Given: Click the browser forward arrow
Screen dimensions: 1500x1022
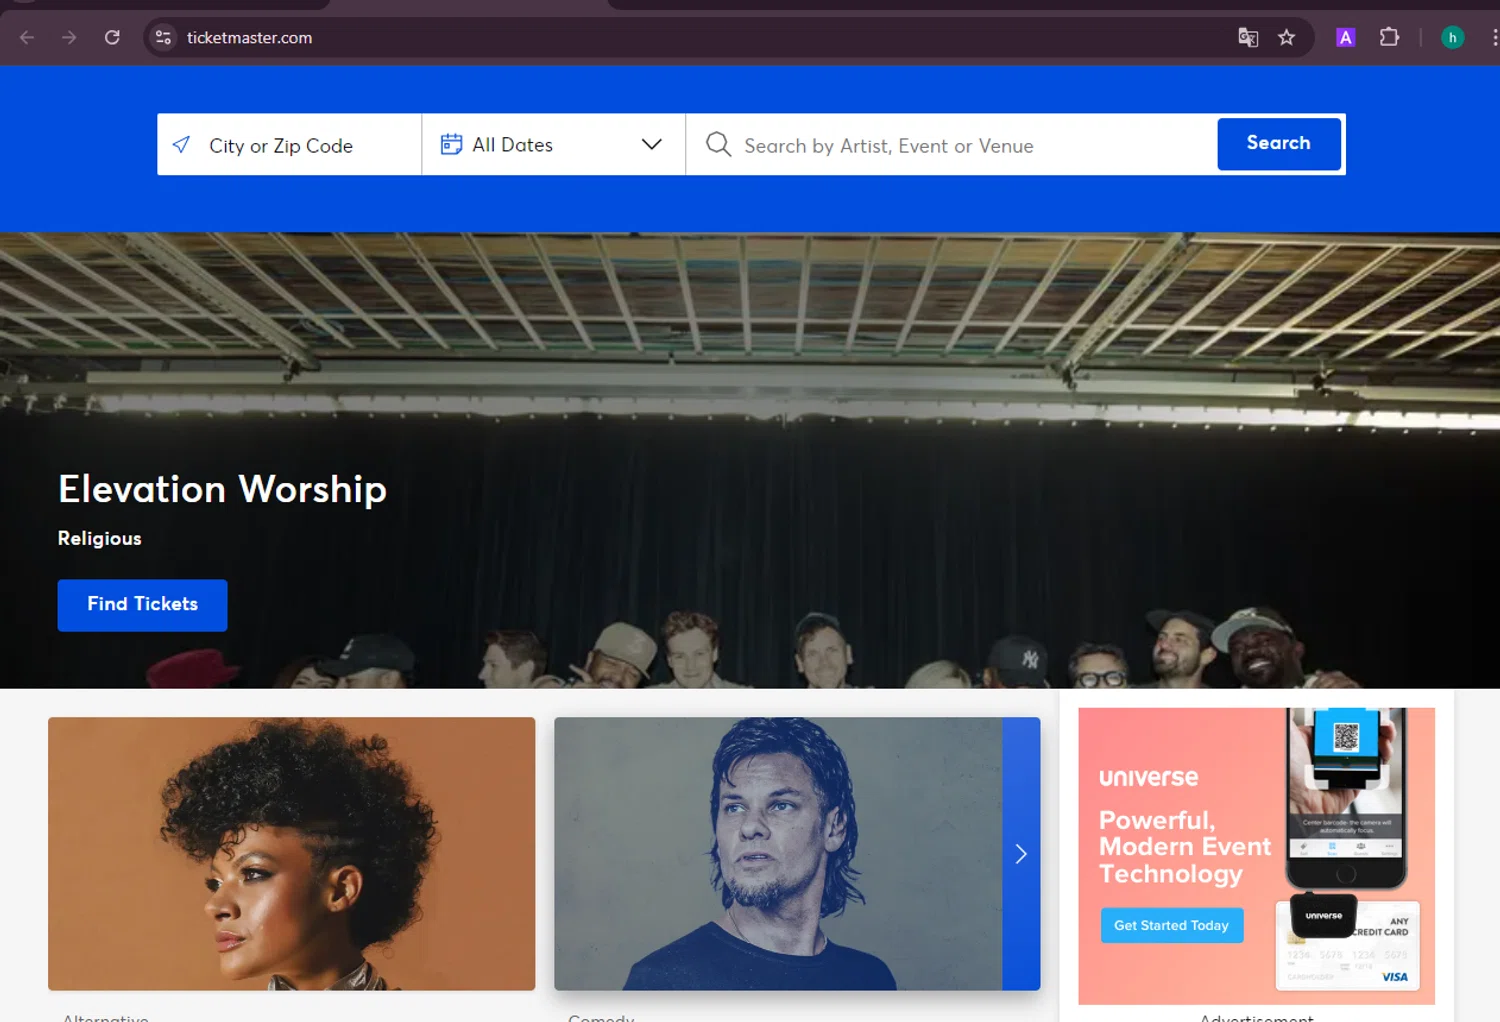Looking at the screenshot, I should pyautogui.click(x=69, y=38).
